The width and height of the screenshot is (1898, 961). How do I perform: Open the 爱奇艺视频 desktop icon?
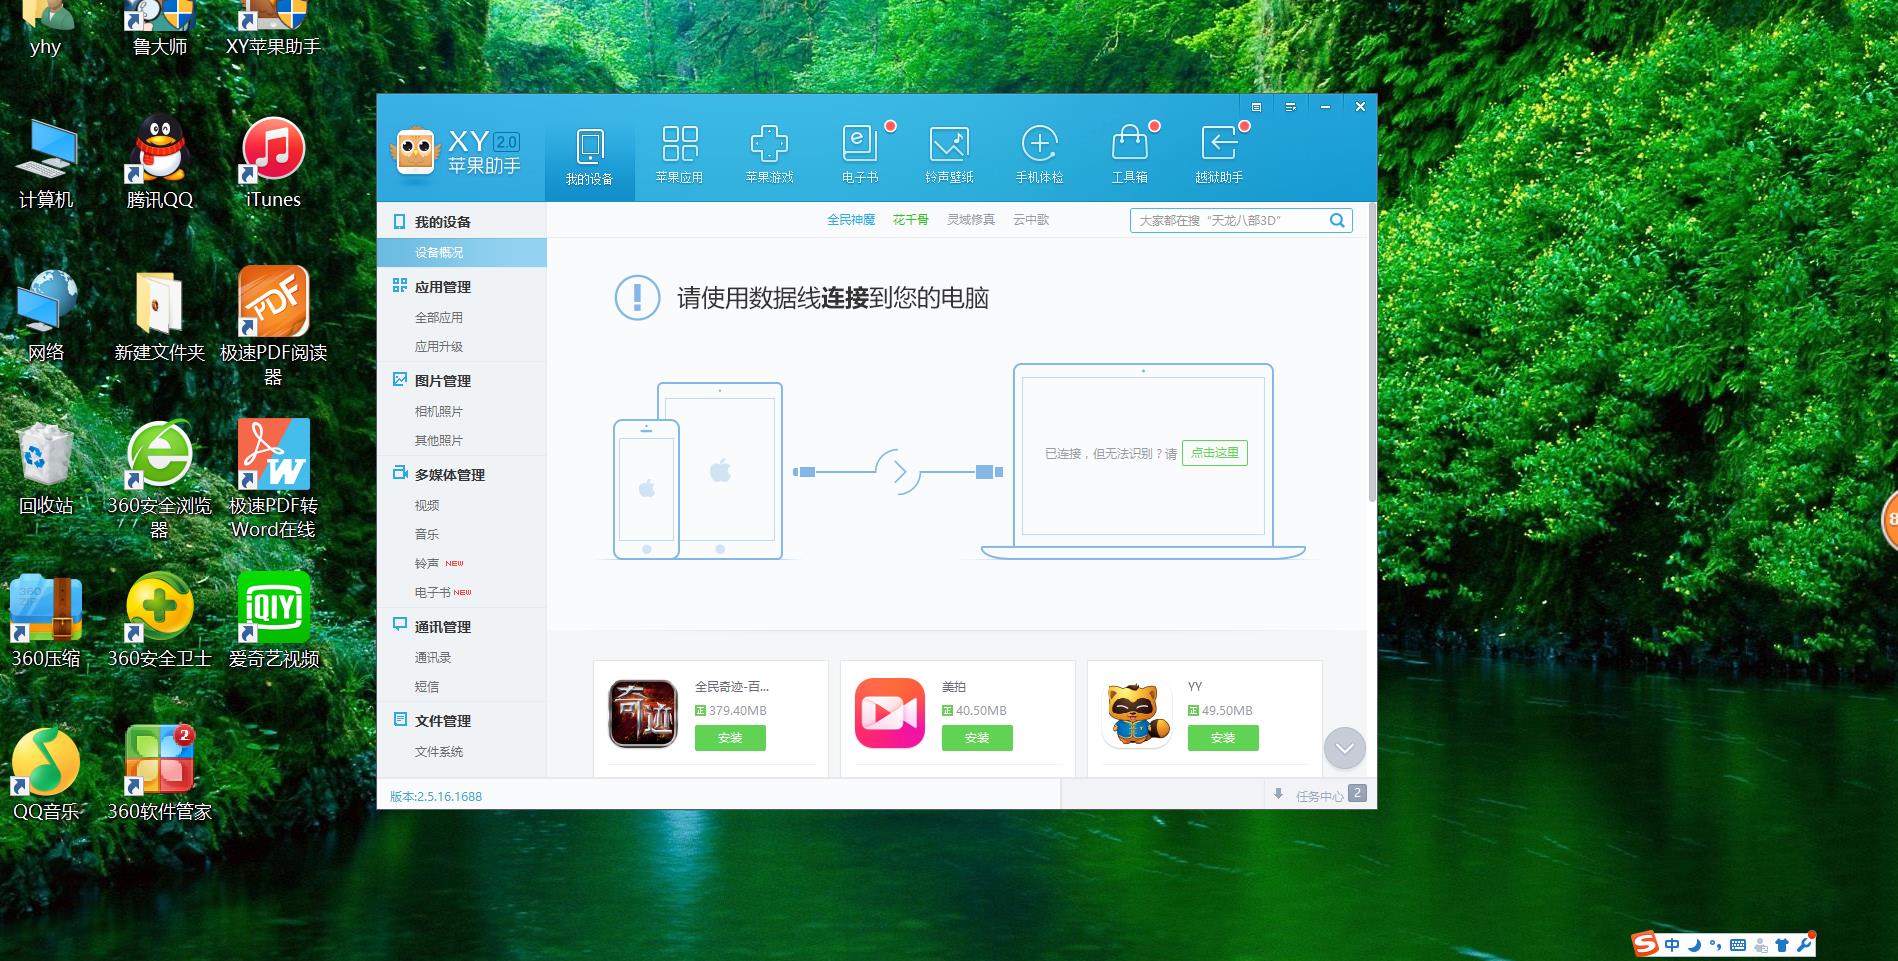273,620
